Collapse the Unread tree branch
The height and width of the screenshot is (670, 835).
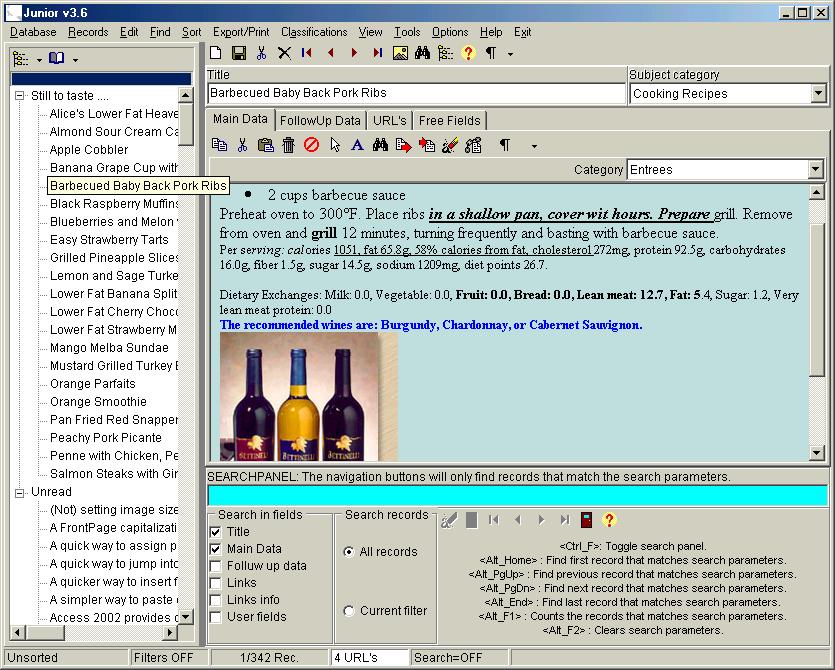click(21, 492)
